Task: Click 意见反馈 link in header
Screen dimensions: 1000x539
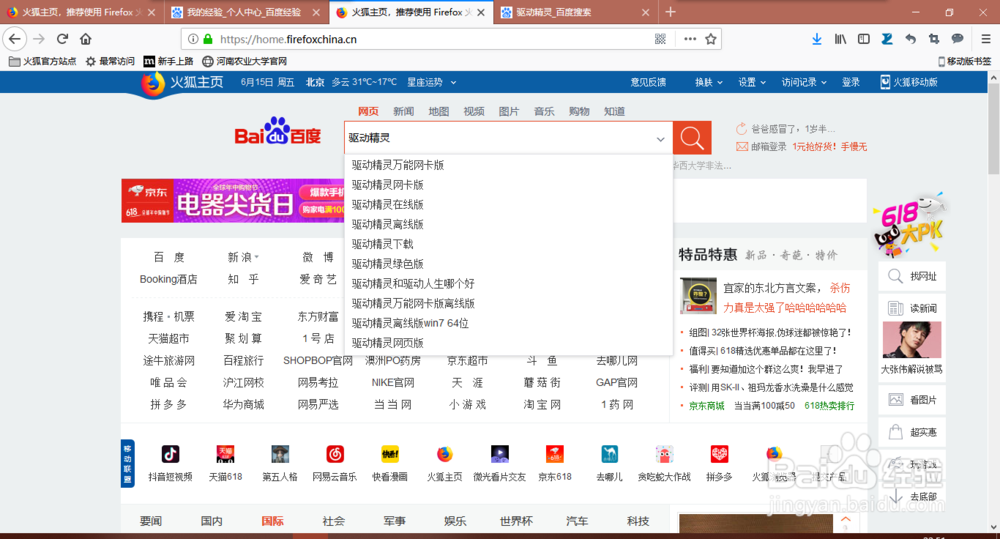Action: (x=648, y=82)
